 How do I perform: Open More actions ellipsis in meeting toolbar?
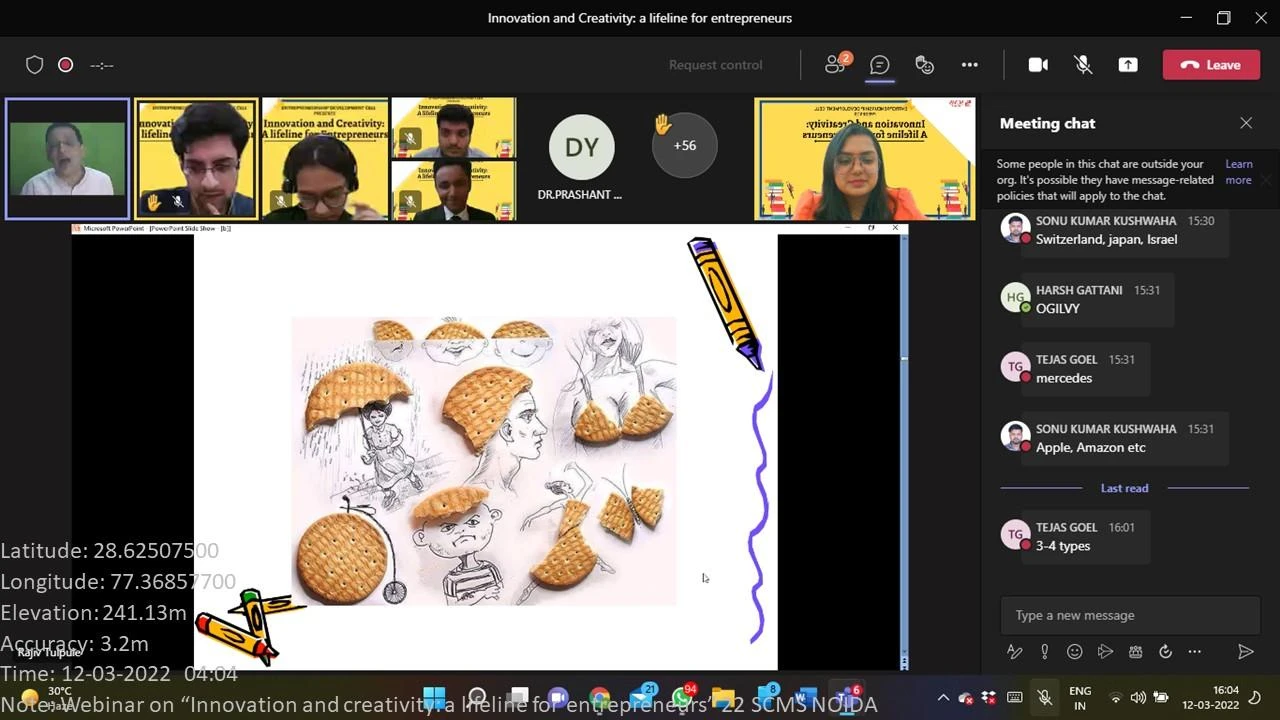point(969,65)
